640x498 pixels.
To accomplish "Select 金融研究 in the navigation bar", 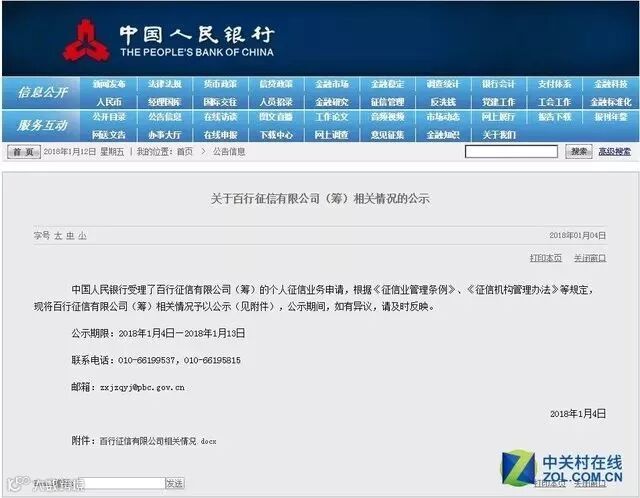I will [332, 102].
